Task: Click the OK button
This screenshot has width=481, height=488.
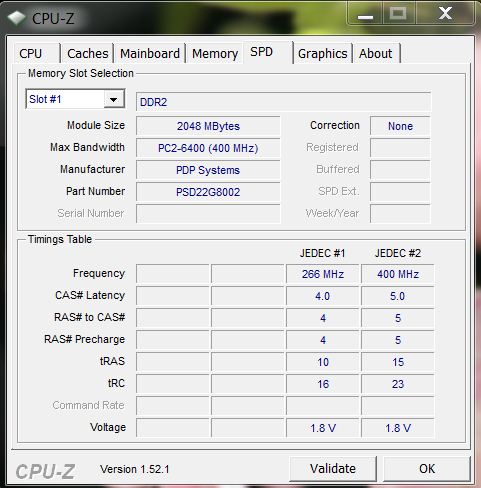Action: [427, 469]
